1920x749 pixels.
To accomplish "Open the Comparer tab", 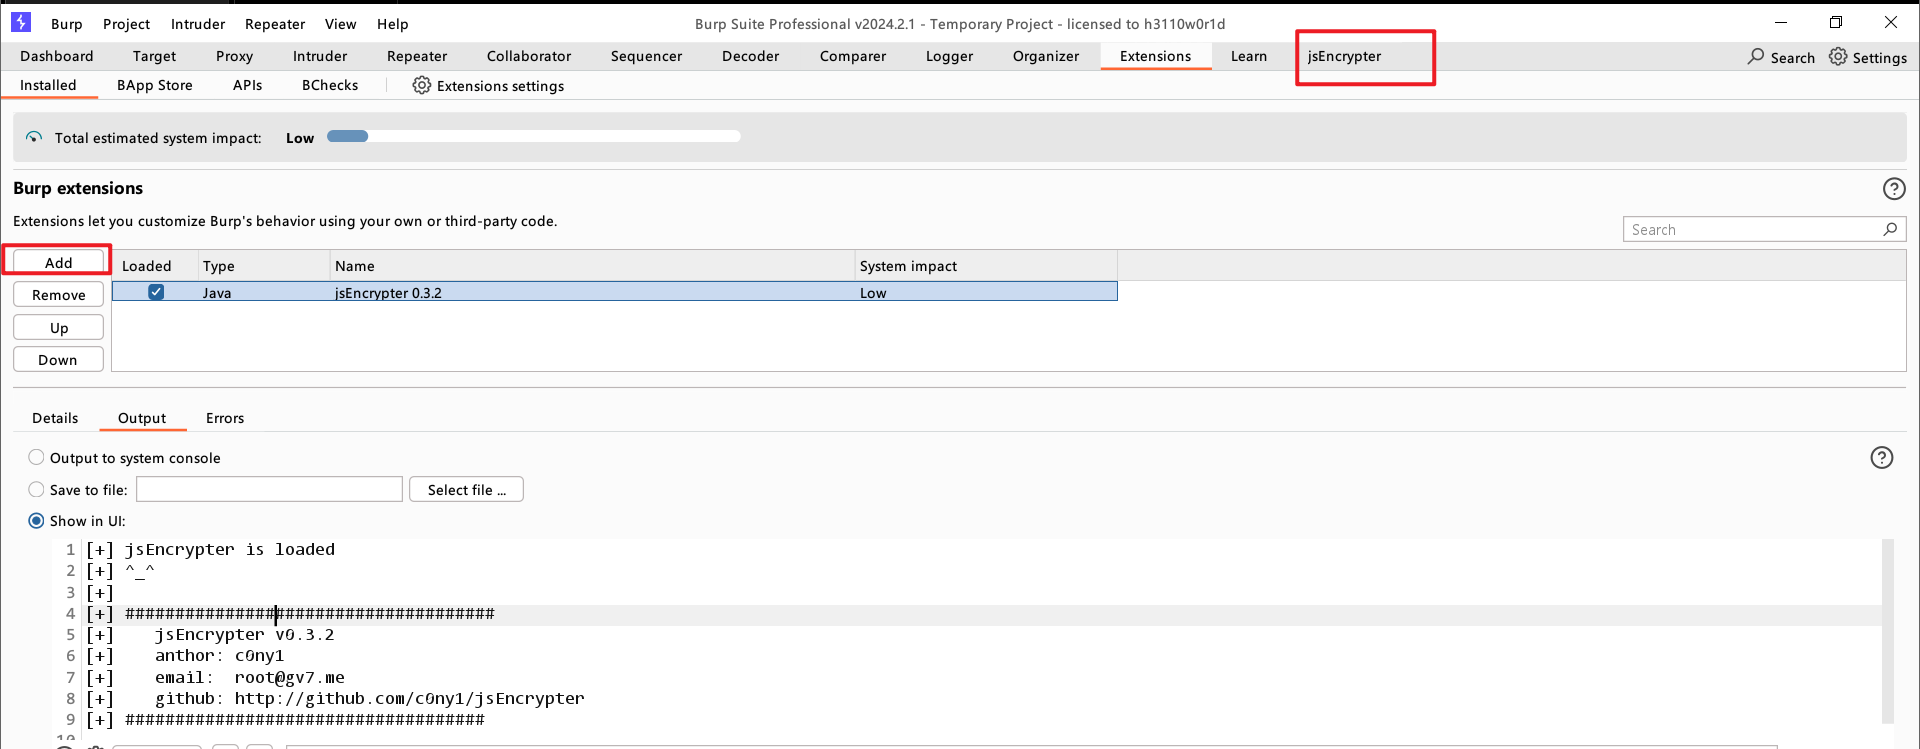I will point(853,56).
